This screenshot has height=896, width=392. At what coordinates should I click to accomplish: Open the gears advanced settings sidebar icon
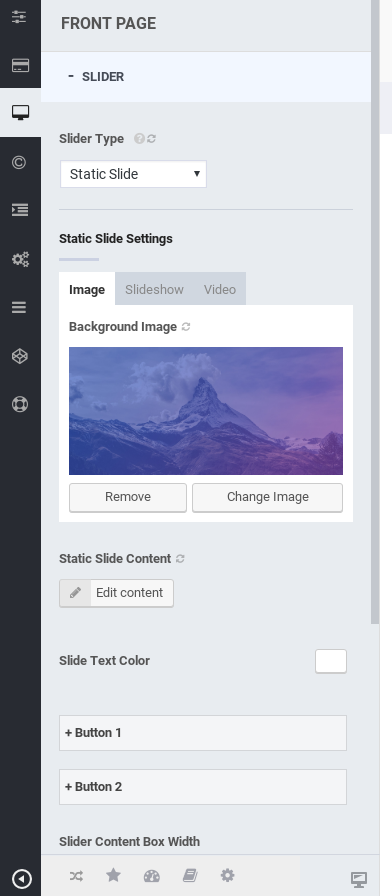(20, 259)
